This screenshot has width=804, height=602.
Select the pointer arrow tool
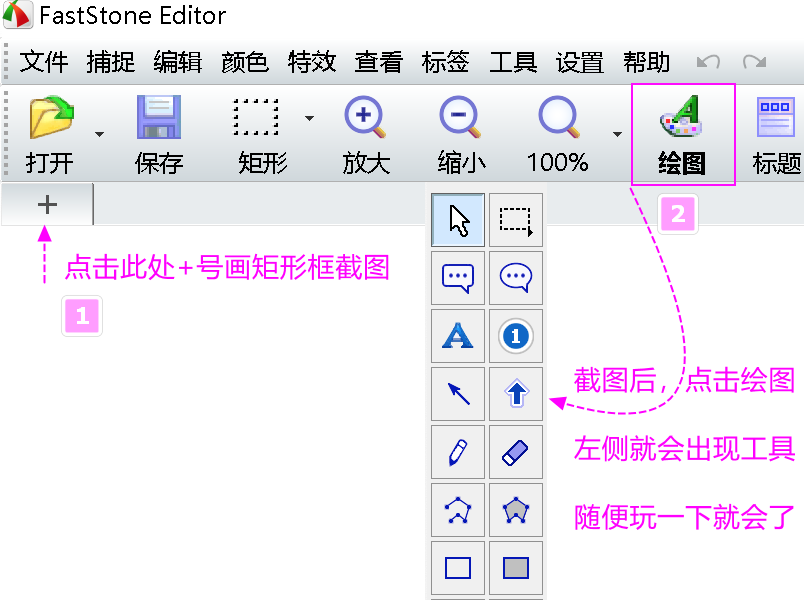[x=458, y=220]
